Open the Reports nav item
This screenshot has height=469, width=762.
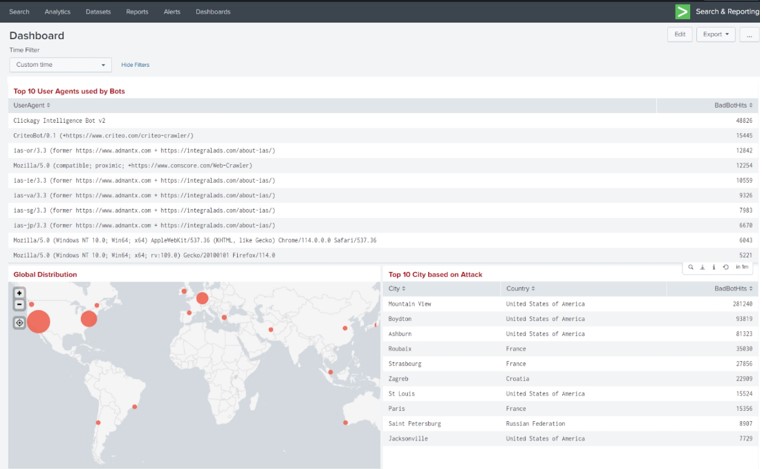(137, 12)
